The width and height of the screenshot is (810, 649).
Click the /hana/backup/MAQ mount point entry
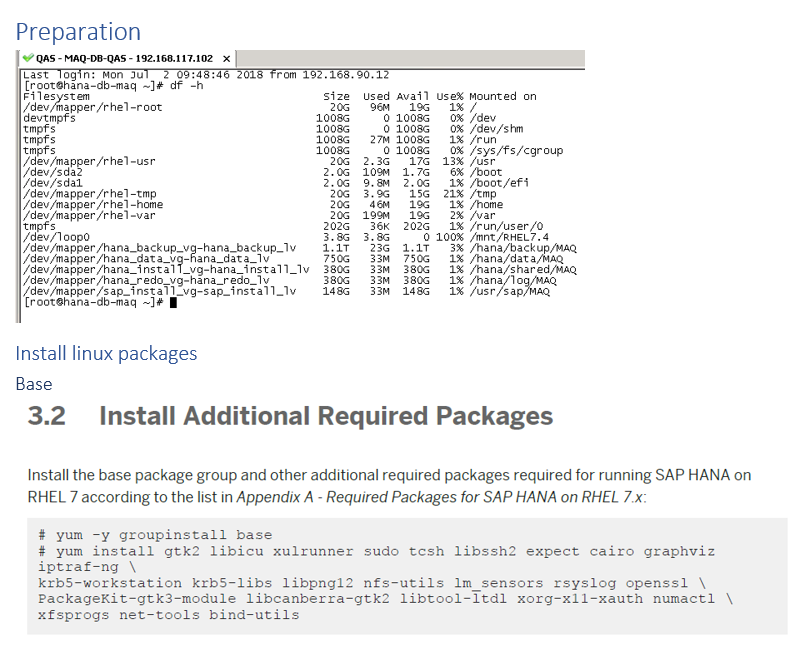(523, 248)
